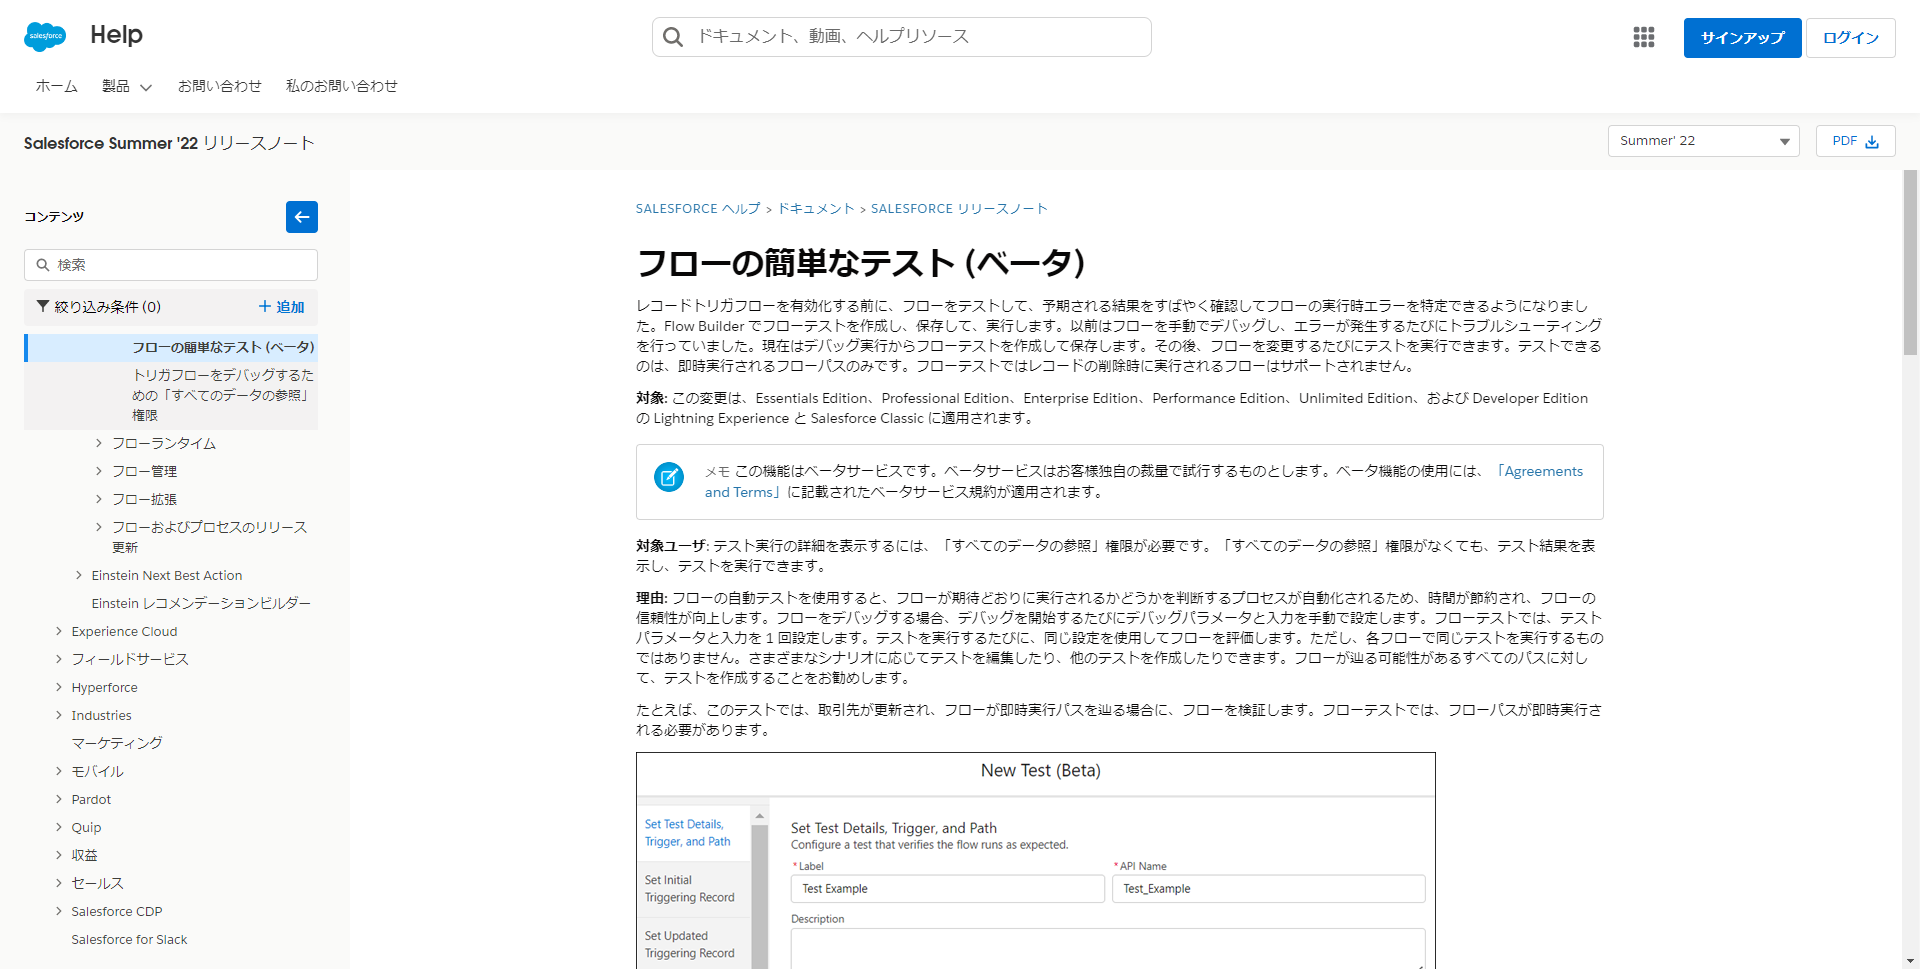Add a filter with 追加
Viewport: 1920px width, 969px height.
point(281,307)
